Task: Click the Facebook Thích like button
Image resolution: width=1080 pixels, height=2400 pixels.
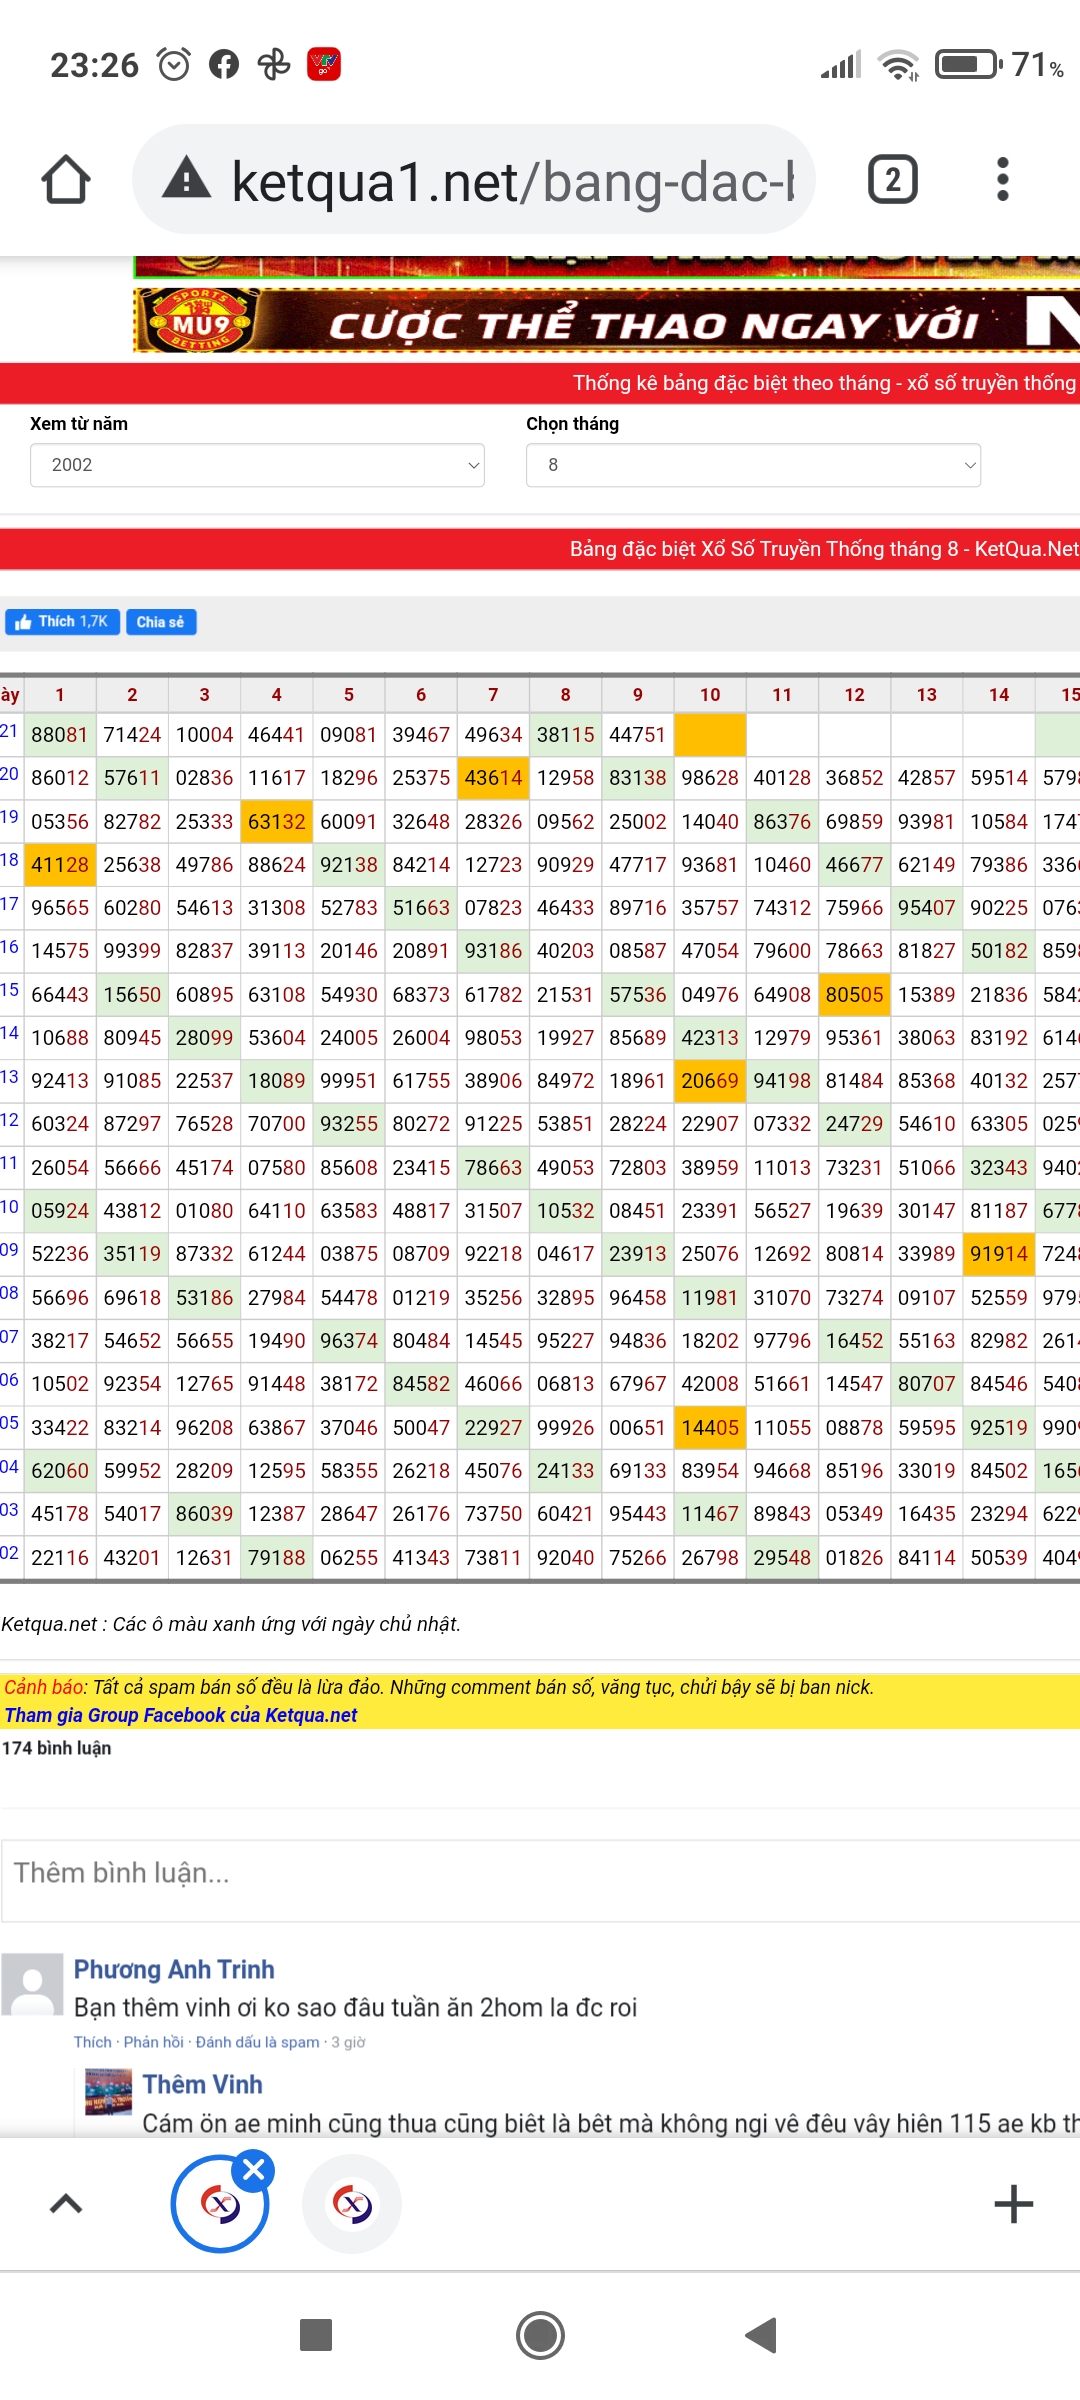Action: coord(62,622)
